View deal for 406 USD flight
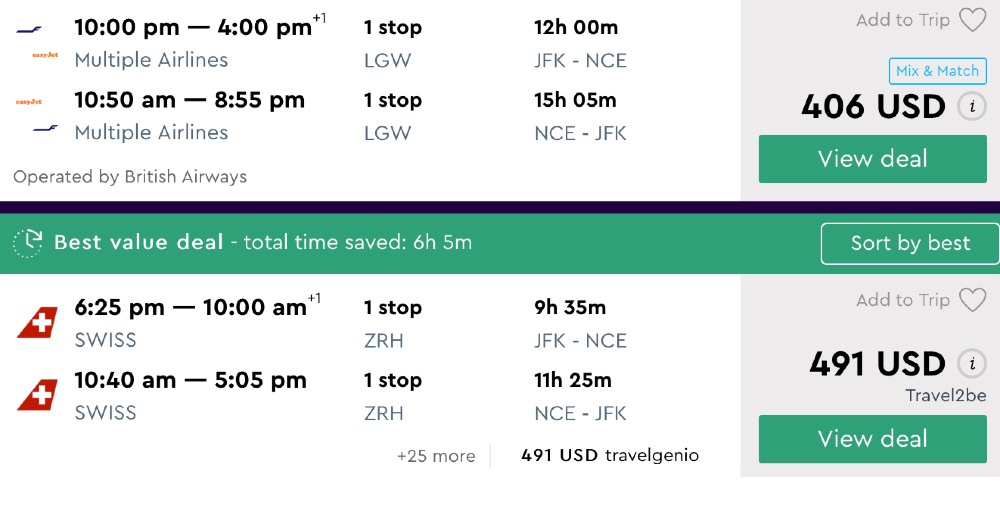The image size is (1000, 518). click(872, 159)
